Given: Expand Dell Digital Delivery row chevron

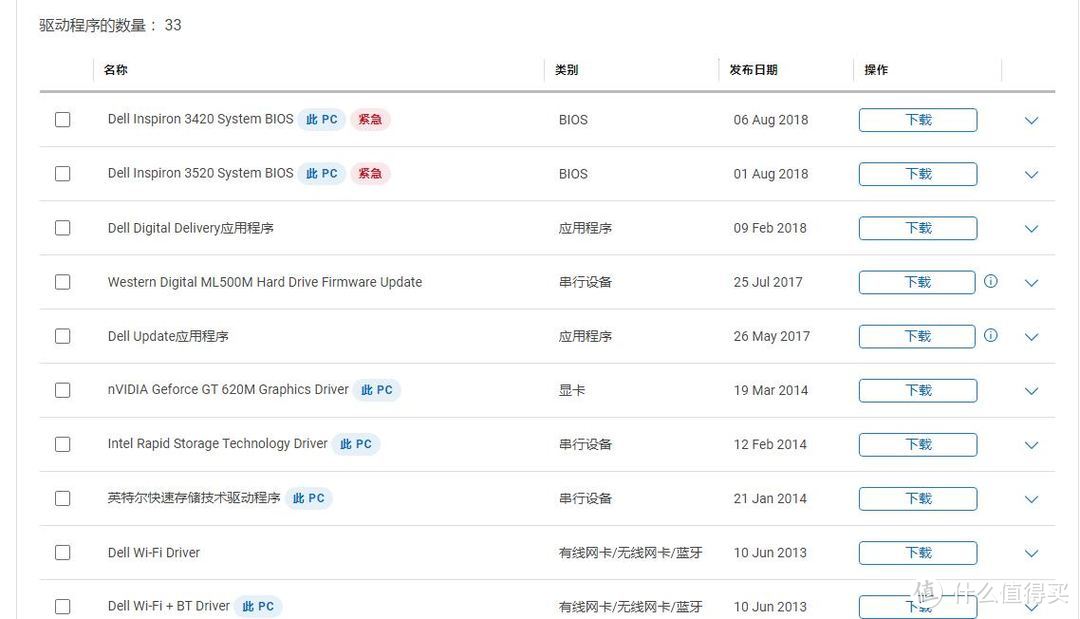Looking at the screenshot, I should pyautogui.click(x=1031, y=229).
